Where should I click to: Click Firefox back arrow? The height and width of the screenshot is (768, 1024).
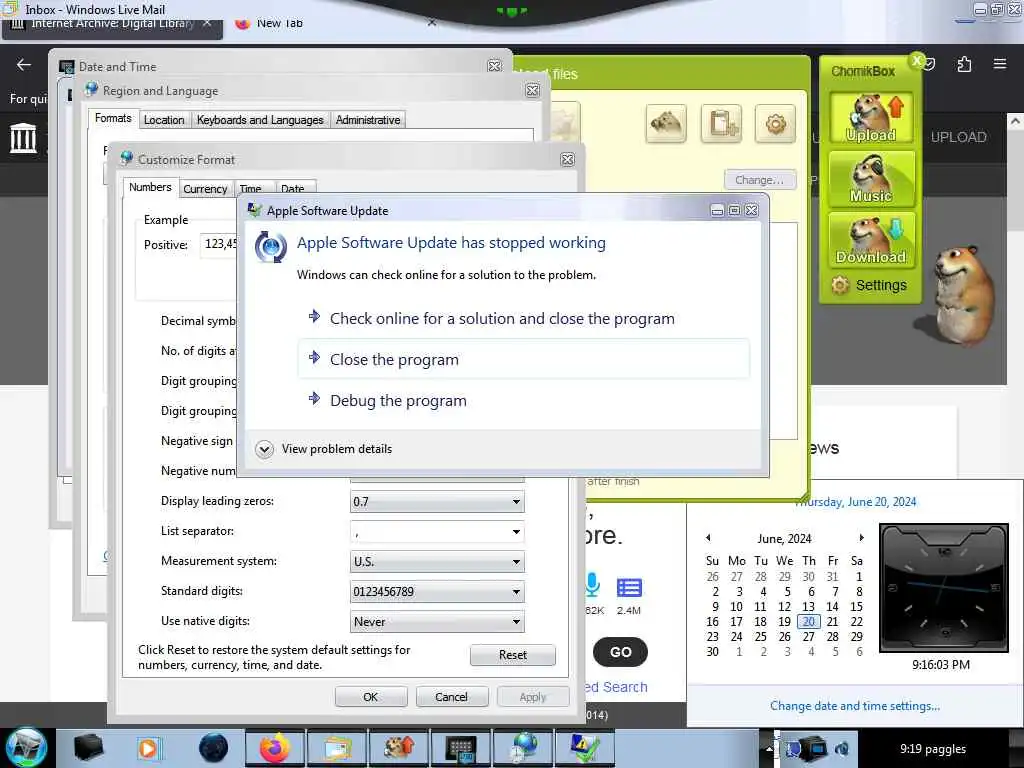[24, 64]
